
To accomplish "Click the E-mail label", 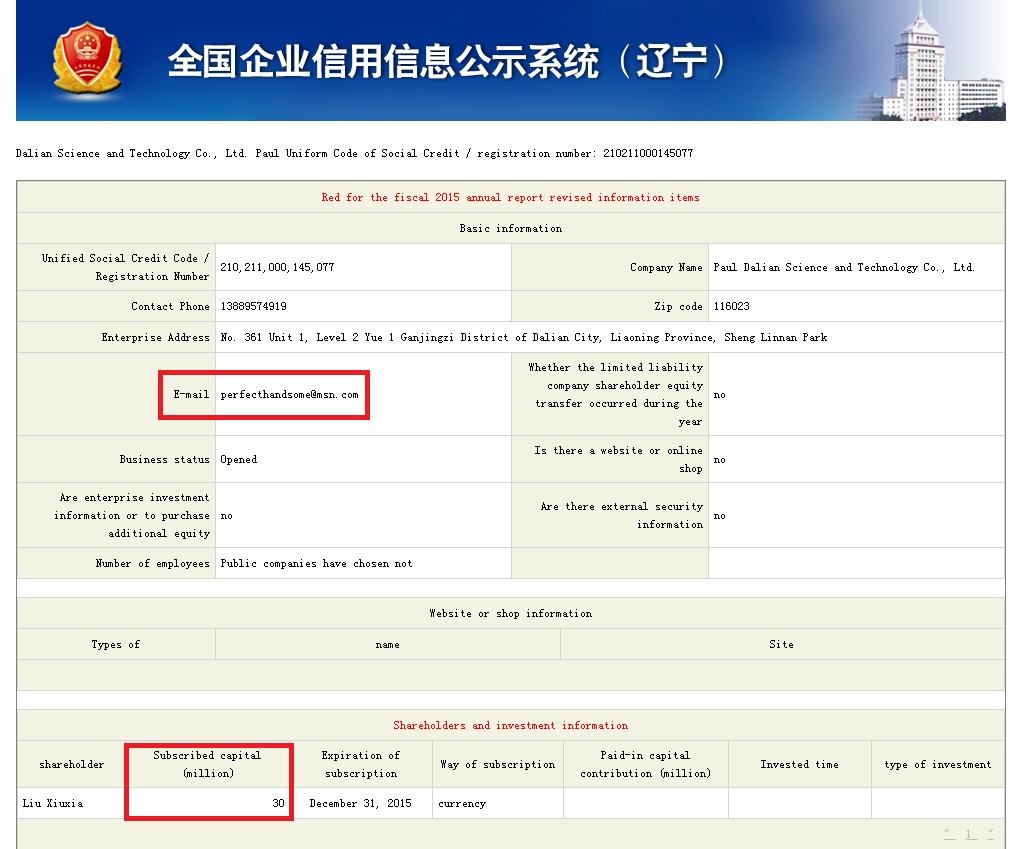I will tap(191, 395).
